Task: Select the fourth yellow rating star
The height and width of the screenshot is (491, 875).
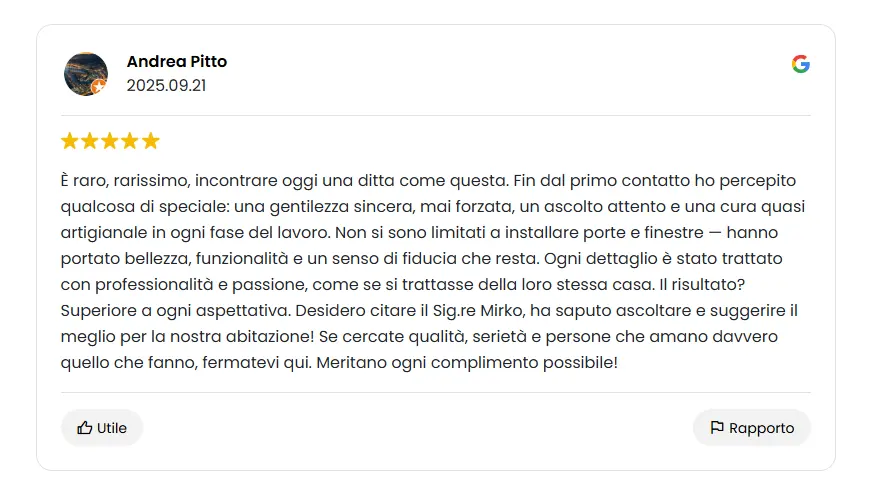Action: coord(130,141)
